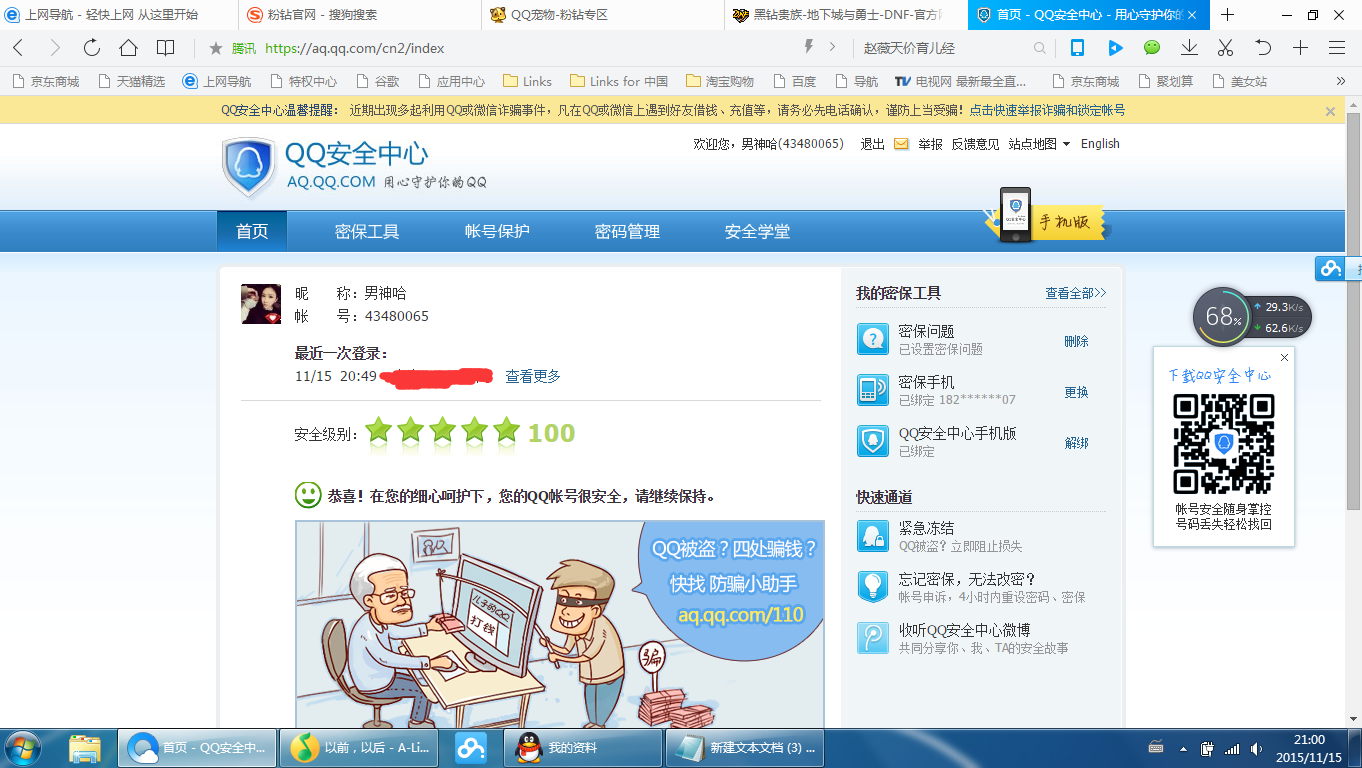Viewport: 1362px width, 768px height.
Task: Reload the page with the refresh icon
Action: 92,48
